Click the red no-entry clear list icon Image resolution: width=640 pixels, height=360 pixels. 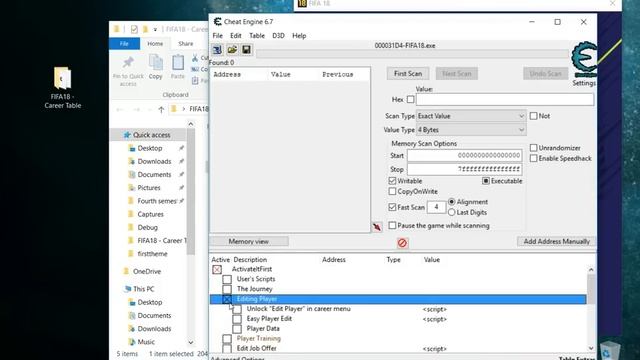tap(402, 243)
